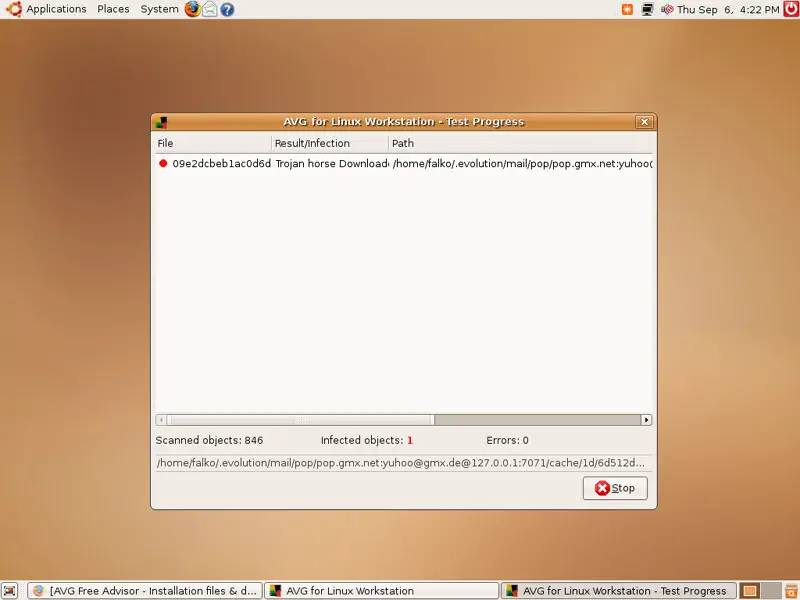Switch to the first workspace
Viewport: 800px width, 600px height.
749,591
